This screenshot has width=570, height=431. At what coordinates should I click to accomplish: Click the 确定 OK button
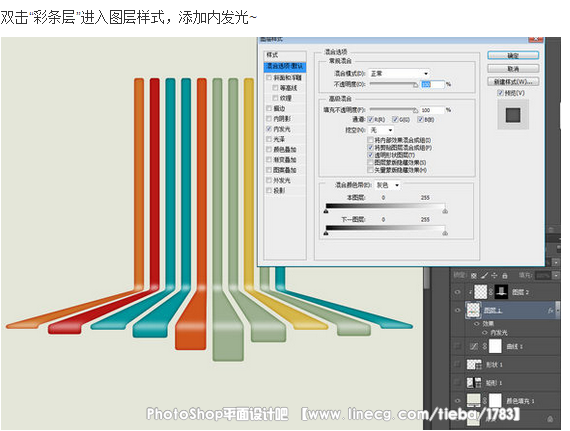[x=513, y=56]
